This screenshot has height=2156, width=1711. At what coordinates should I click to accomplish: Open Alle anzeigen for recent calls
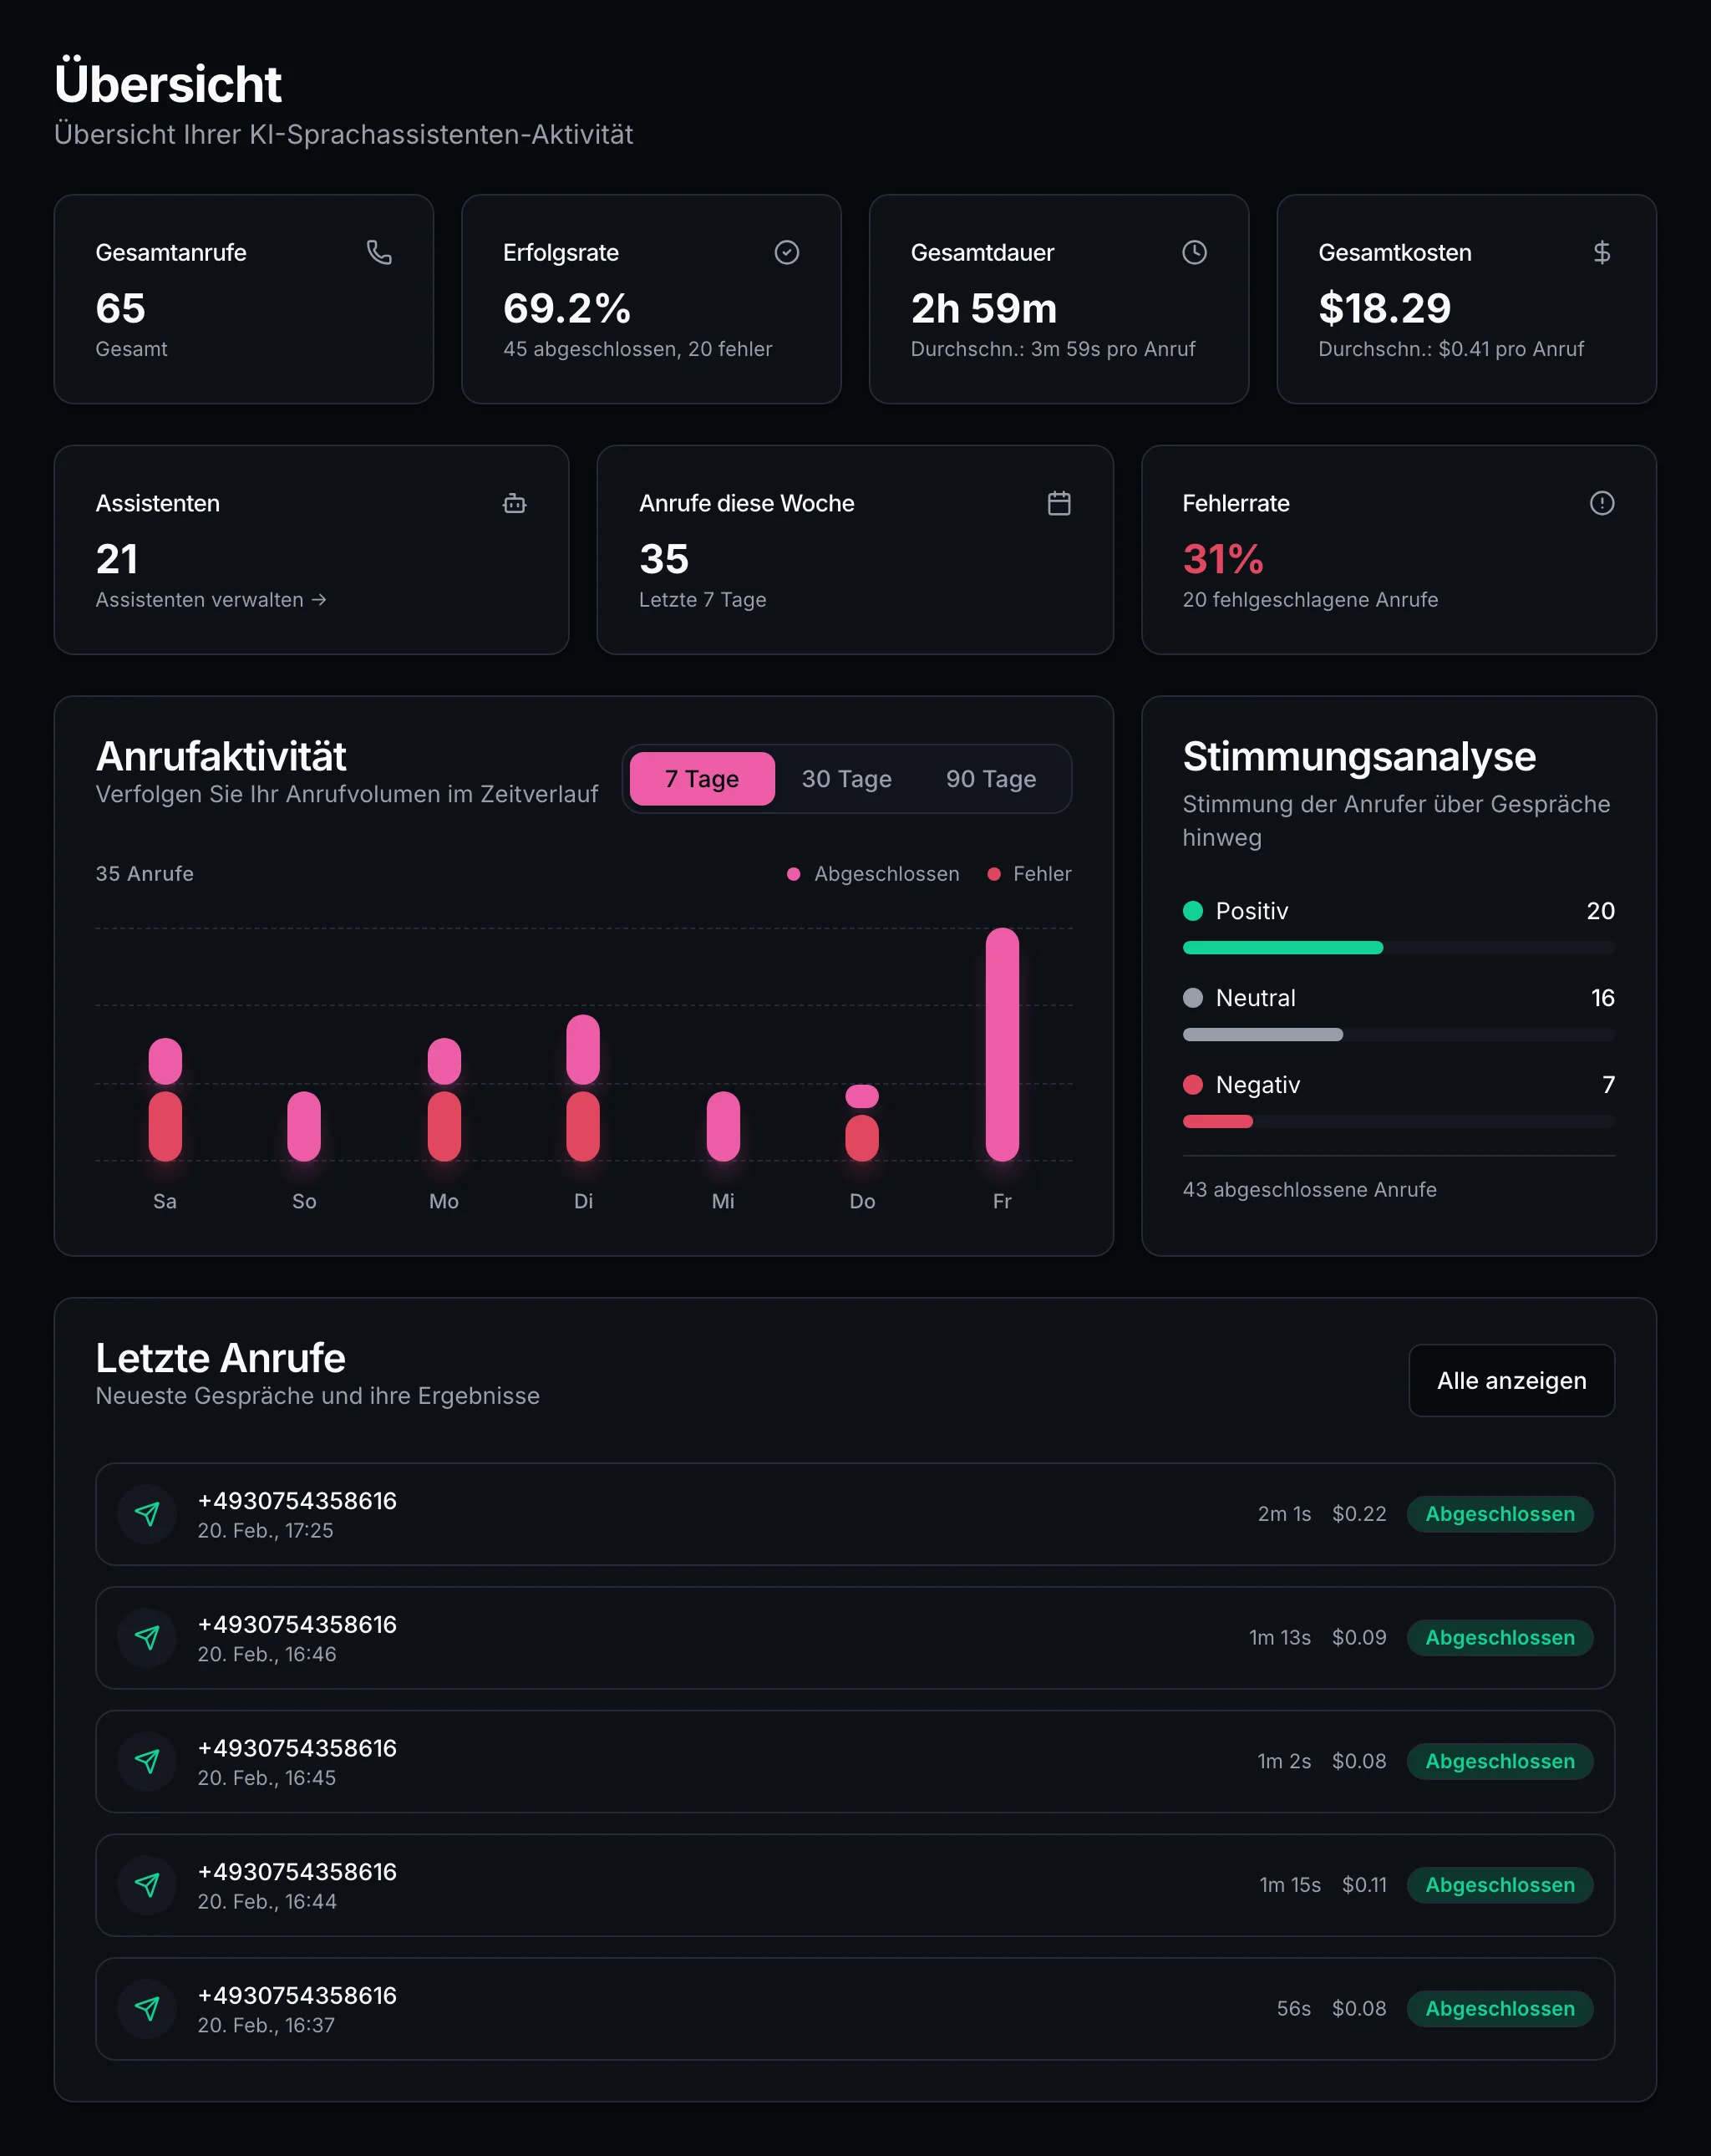(1511, 1380)
